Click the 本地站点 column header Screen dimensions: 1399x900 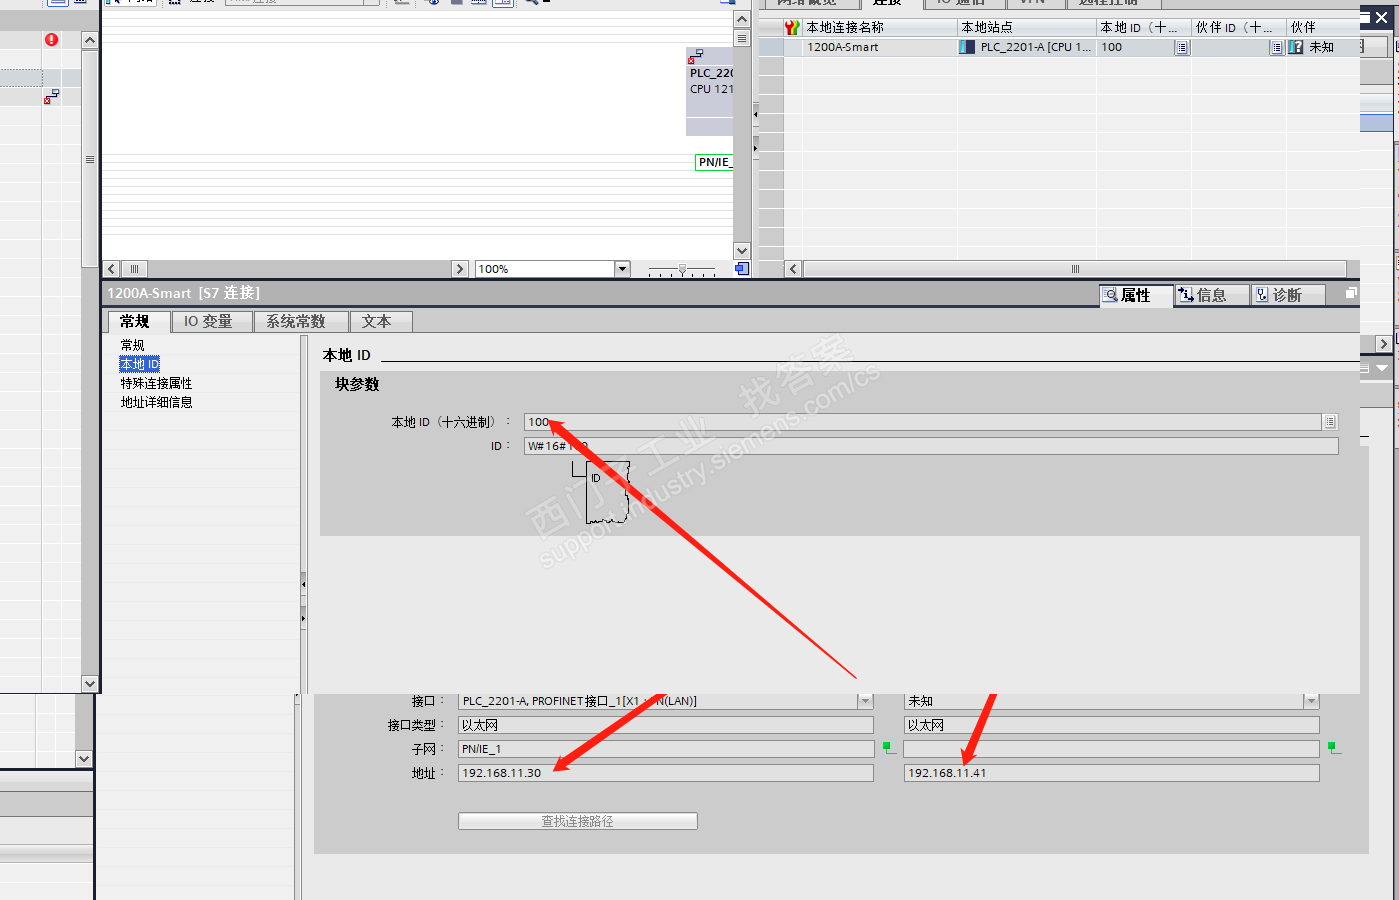coord(1027,27)
